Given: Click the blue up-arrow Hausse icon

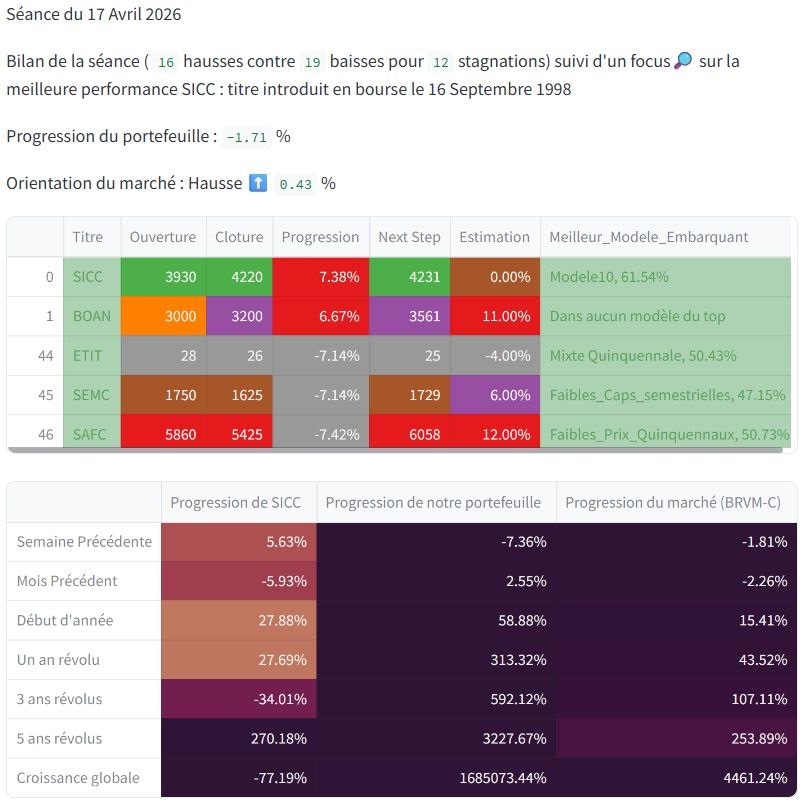Looking at the screenshot, I should [x=258, y=183].
